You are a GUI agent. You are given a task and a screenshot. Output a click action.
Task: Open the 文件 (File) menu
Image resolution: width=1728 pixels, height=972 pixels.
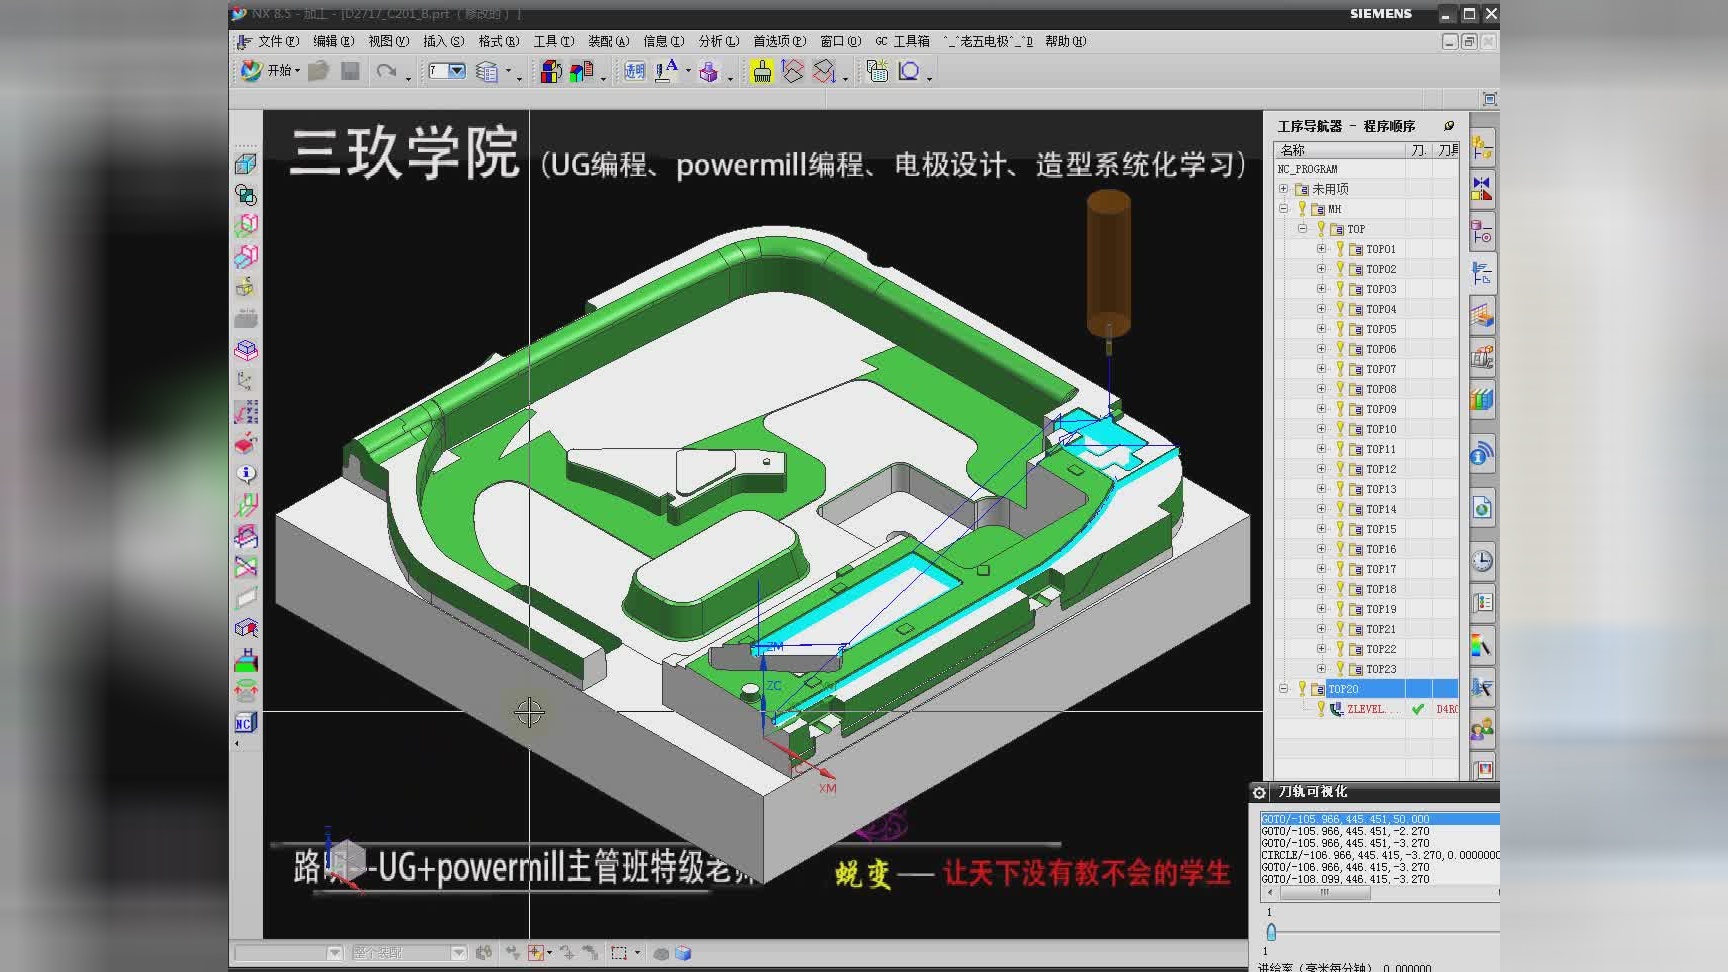point(277,41)
